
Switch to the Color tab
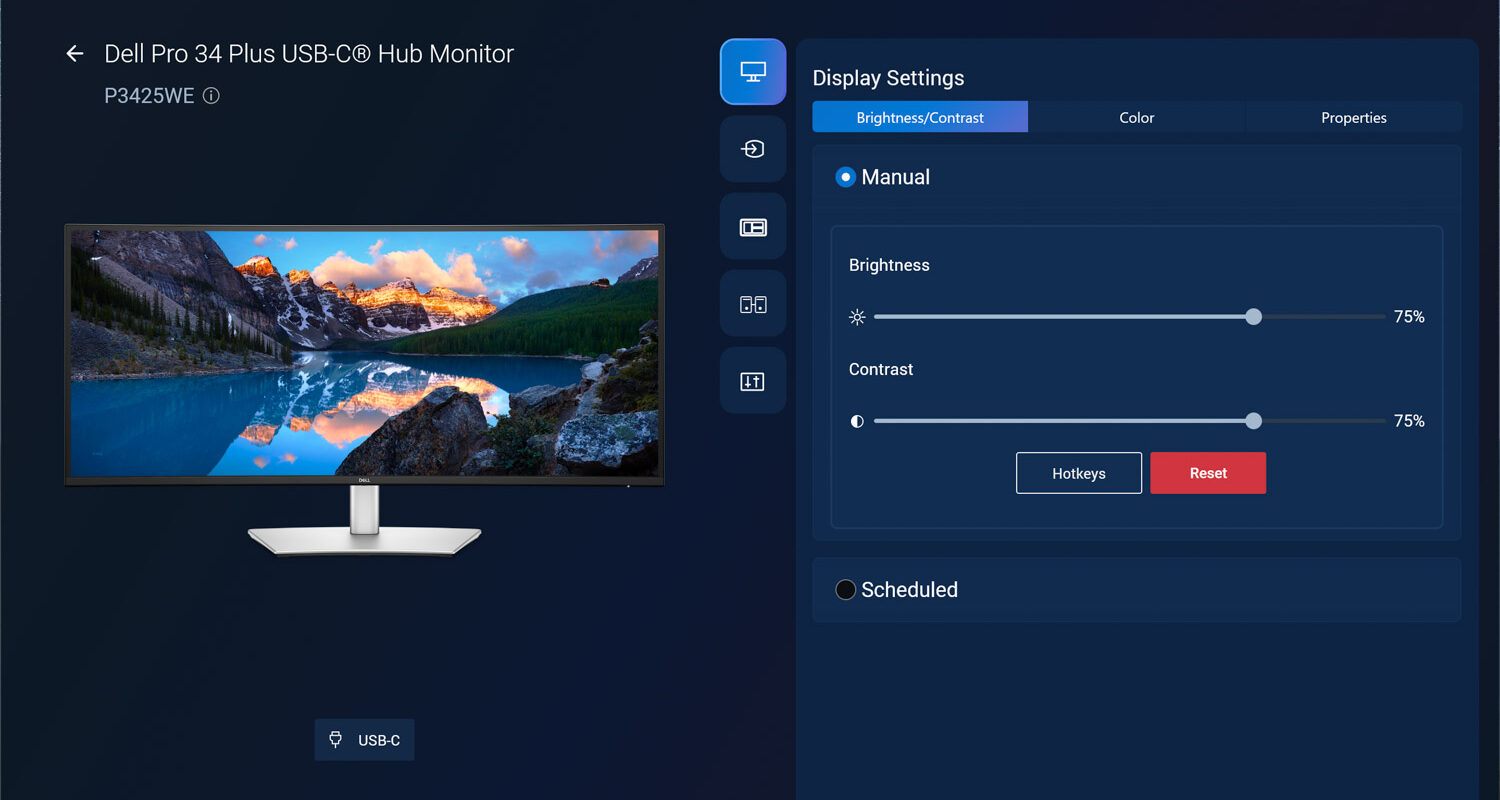pyautogui.click(x=1137, y=117)
